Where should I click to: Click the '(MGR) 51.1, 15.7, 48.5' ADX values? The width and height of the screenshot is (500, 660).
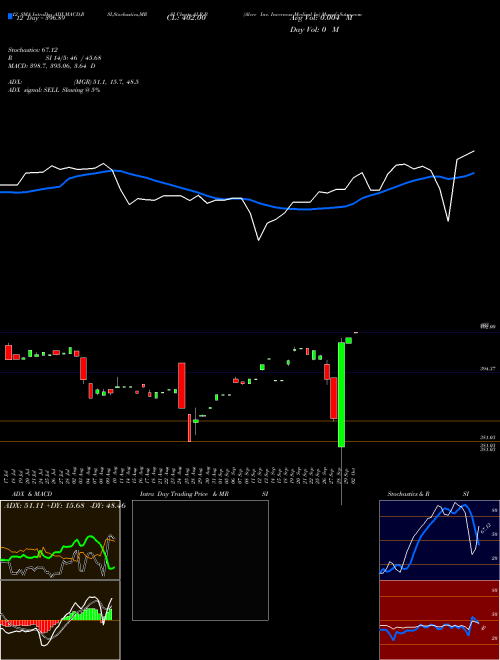106,82
